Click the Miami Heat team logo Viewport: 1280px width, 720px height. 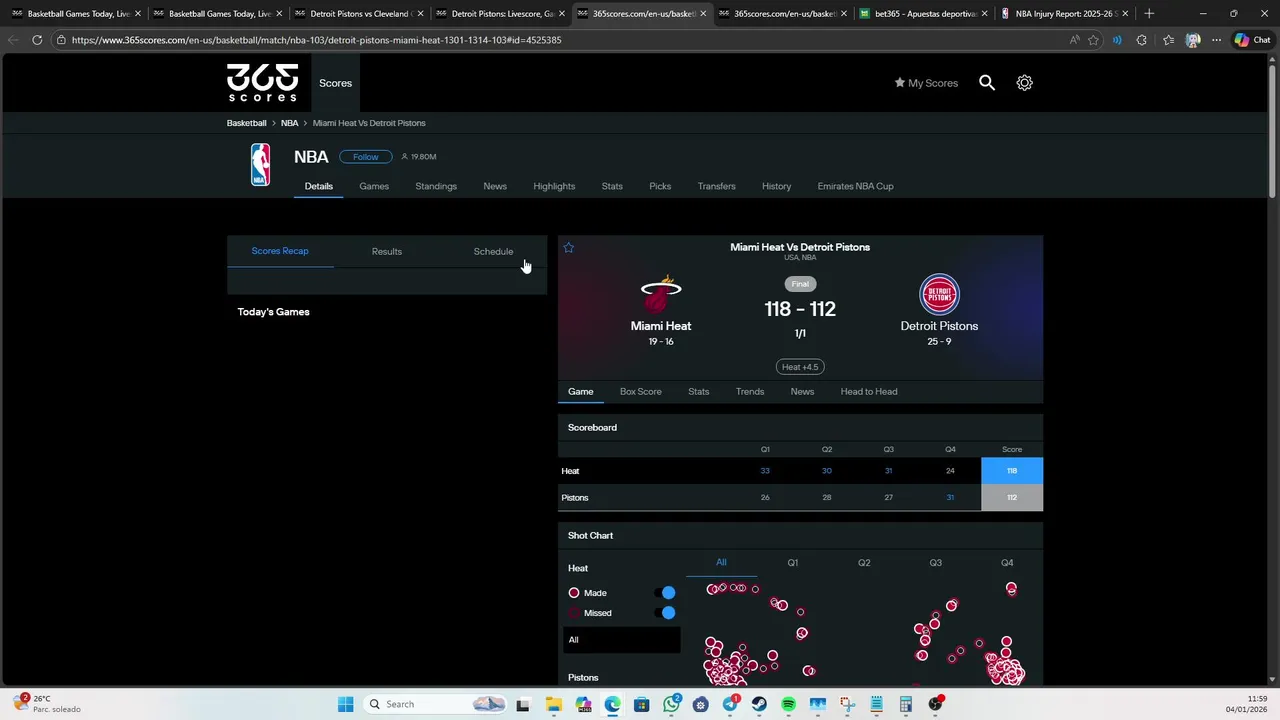(x=661, y=295)
